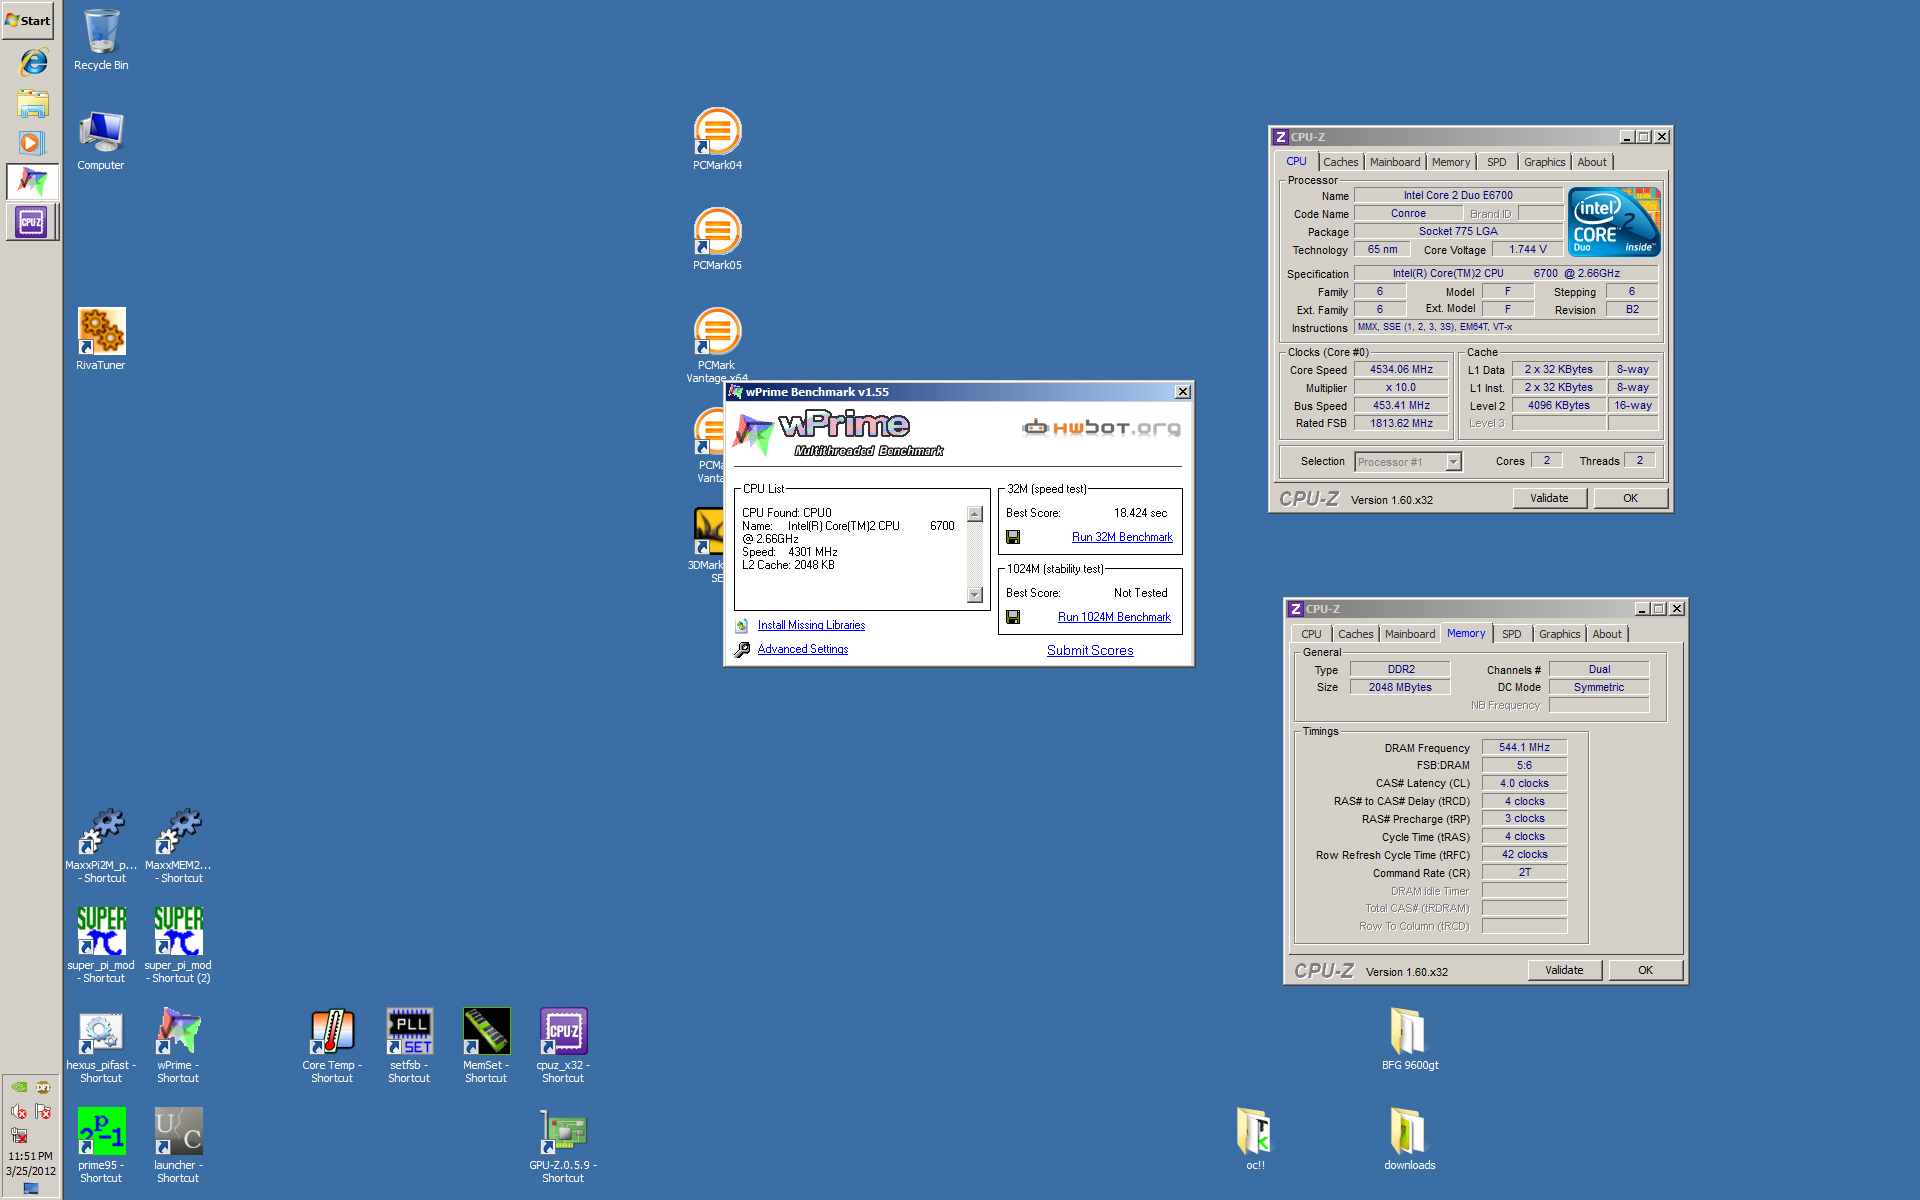Image resolution: width=1920 pixels, height=1200 pixels.
Task: Open the Start menu
Action: coord(28,20)
